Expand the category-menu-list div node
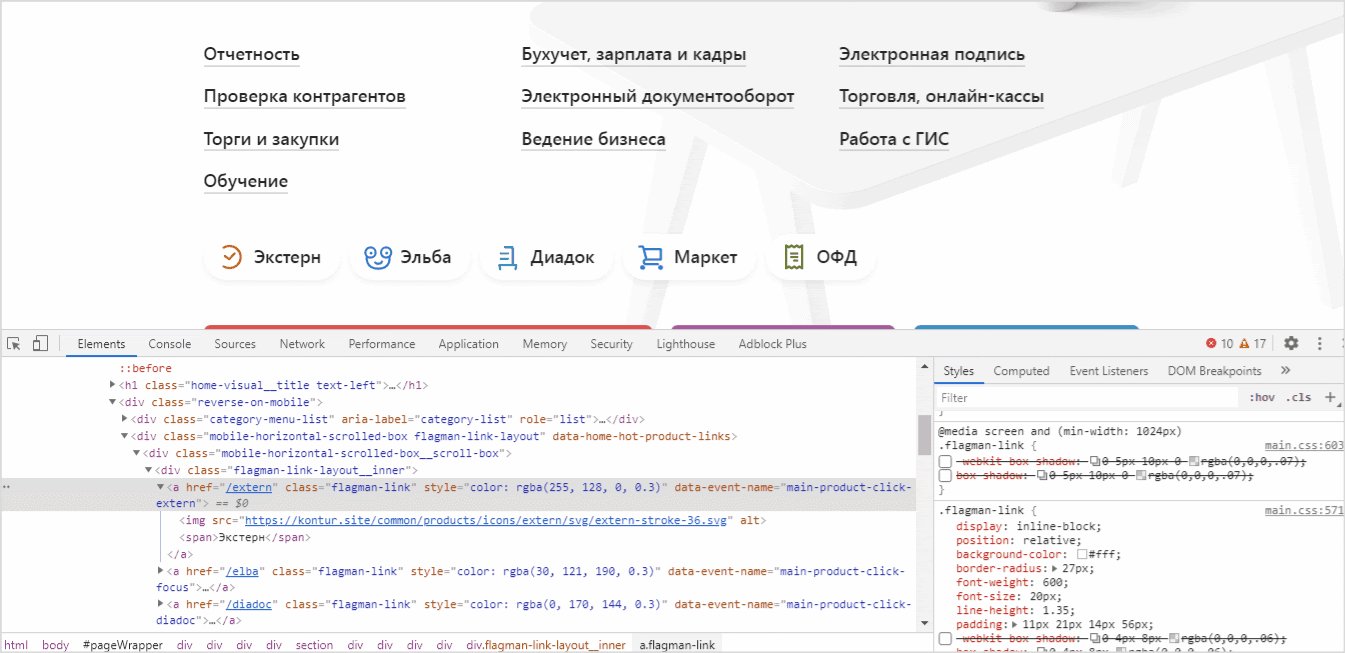Image resolution: width=1345 pixels, height=653 pixels. (x=125, y=419)
